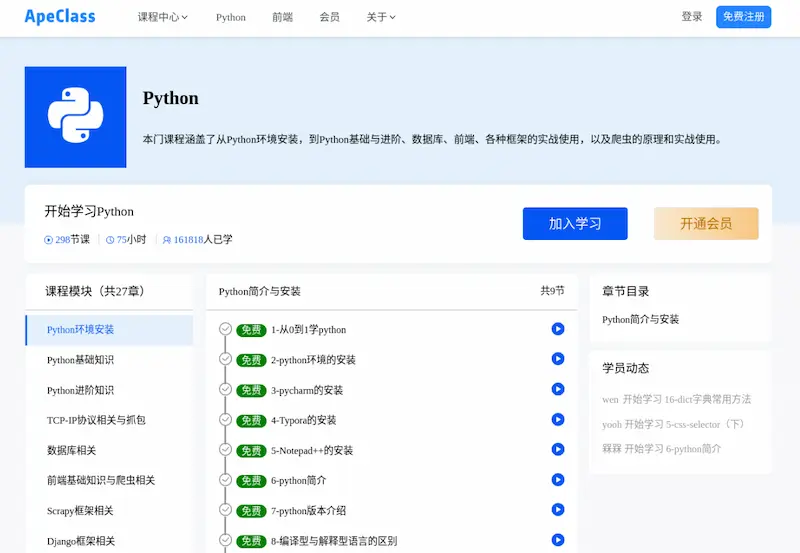
Task: Toggle completion circle for 1-从0到1学python
Action: point(226,329)
